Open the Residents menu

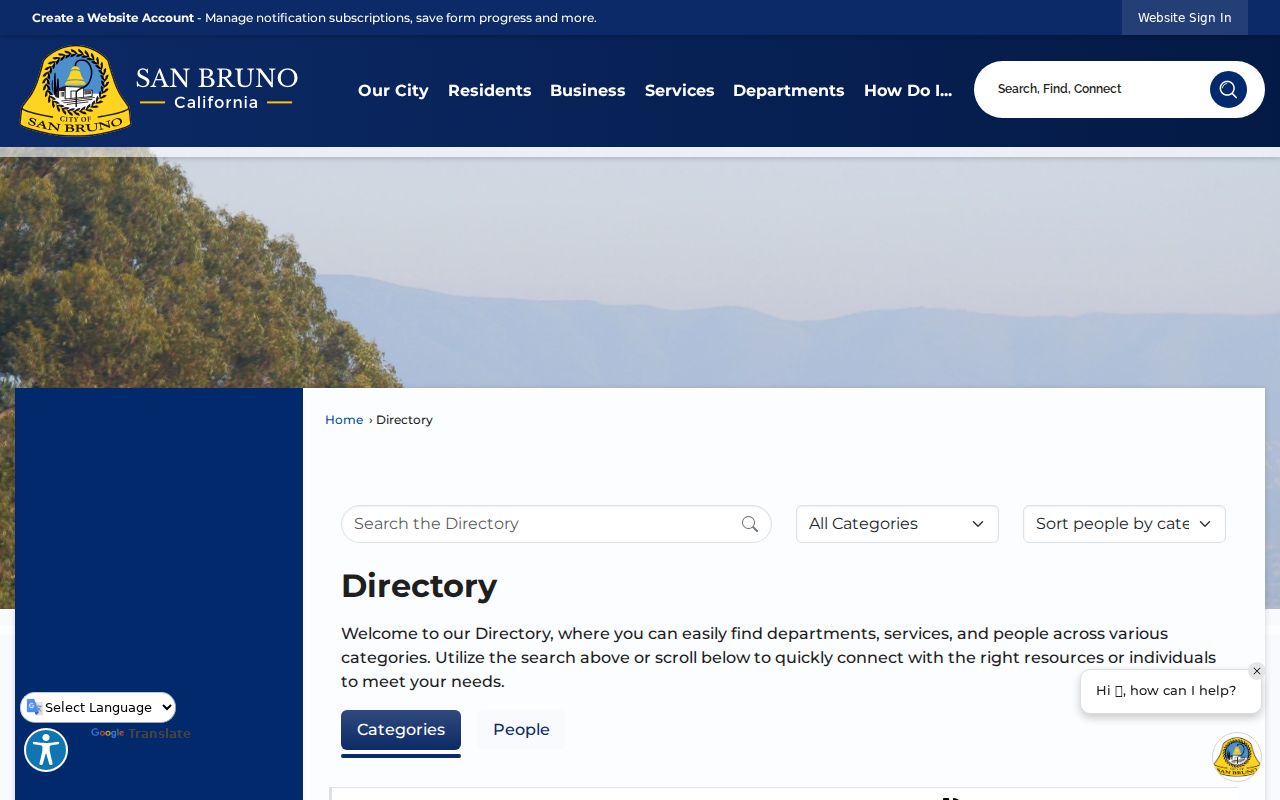pyautogui.click(x=489, y=90)
